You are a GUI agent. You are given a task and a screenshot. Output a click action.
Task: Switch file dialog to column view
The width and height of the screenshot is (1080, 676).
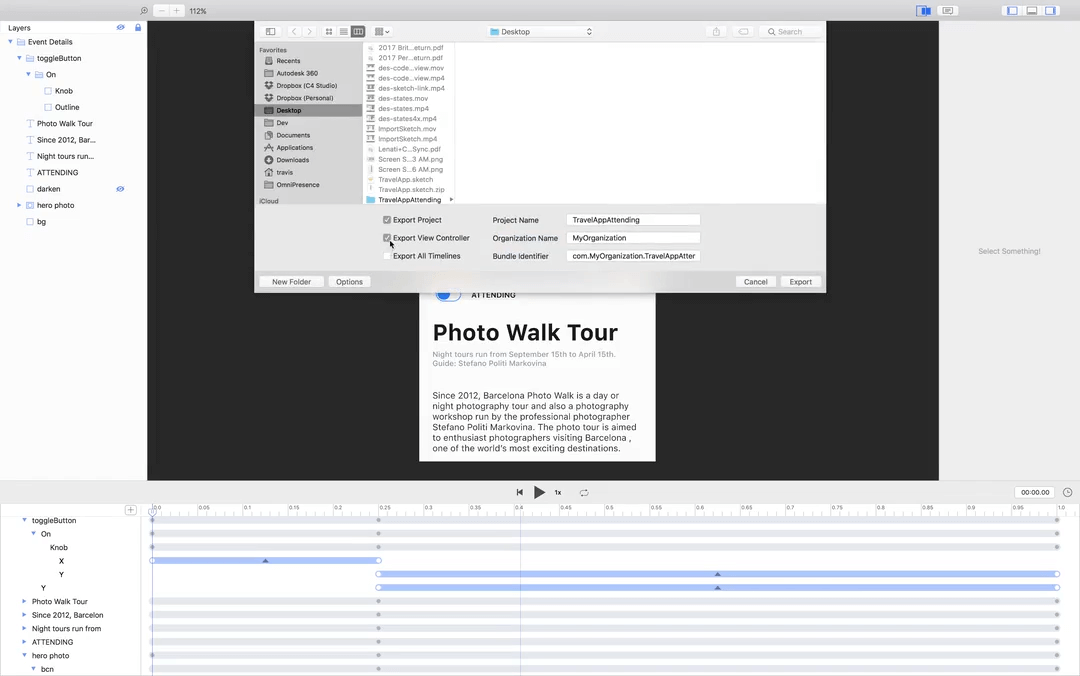pos(358,32)
